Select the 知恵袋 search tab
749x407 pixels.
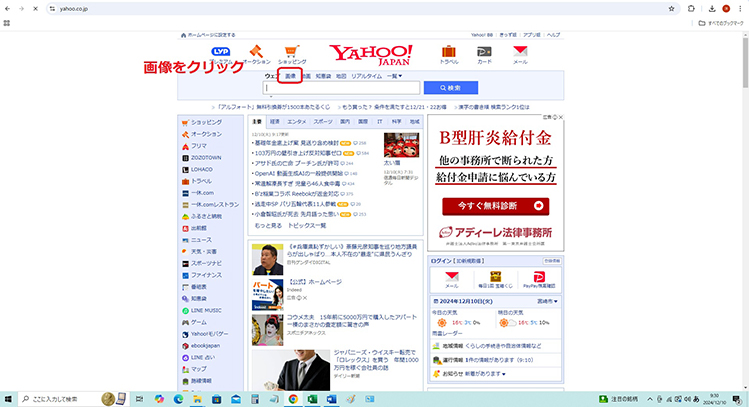[323, 76]
